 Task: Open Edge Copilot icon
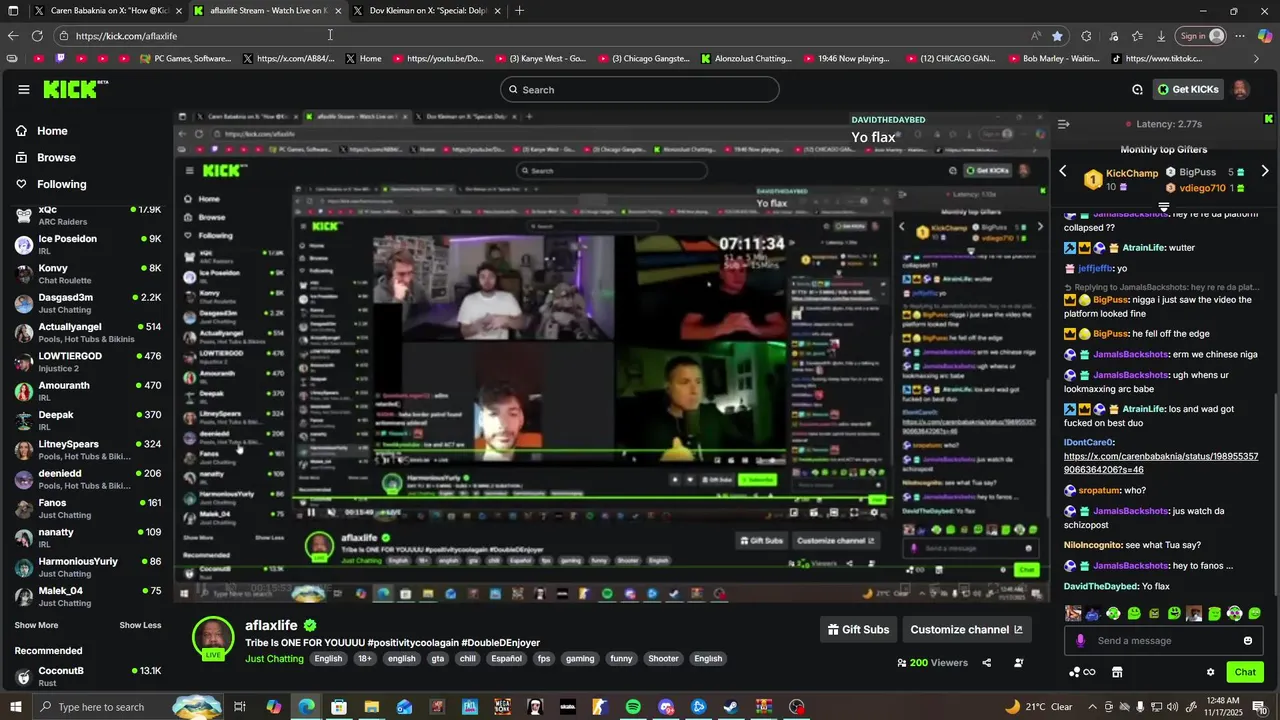(x=1265, y=36)
